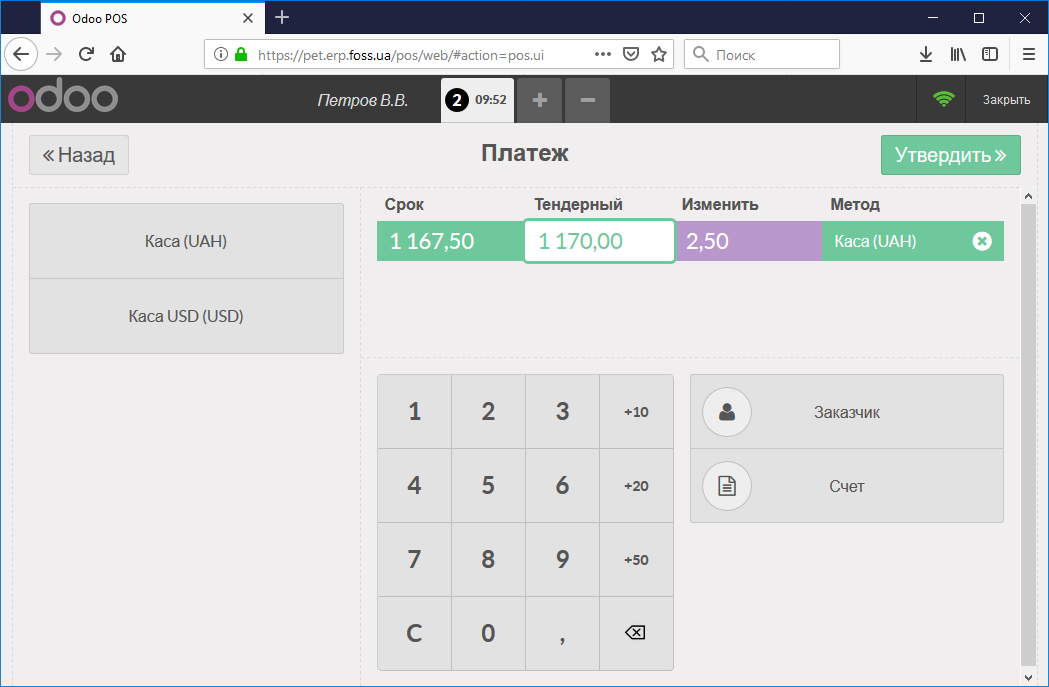The image size is (1049, 687).
Task: Bookmark this page with star
Action: [659, 54]
